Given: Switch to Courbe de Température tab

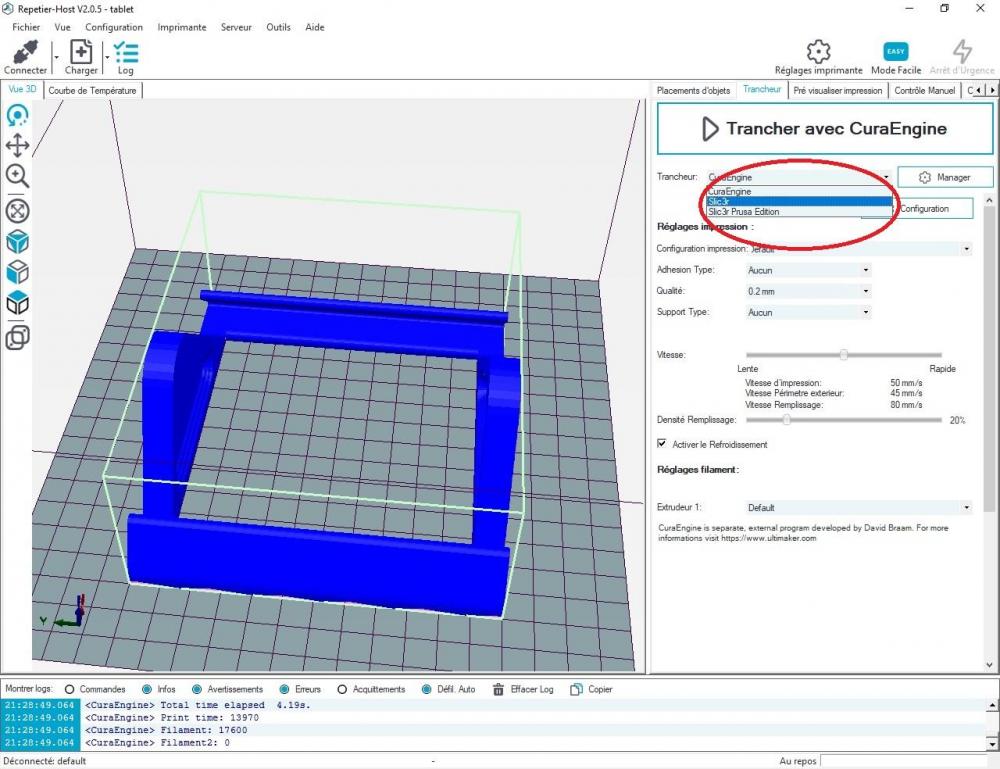Looking at the screenshot, I should [92, 91].
